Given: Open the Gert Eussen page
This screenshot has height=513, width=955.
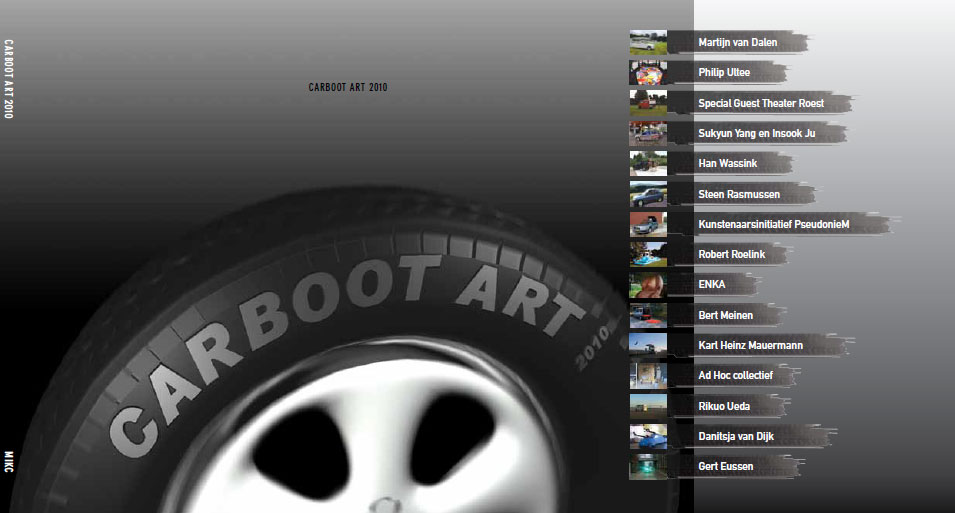Looking at the screenshot, I should tap(725, 467).
